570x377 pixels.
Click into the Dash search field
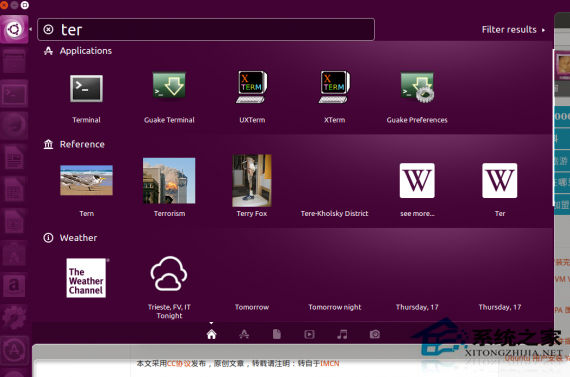pos(206,29)
